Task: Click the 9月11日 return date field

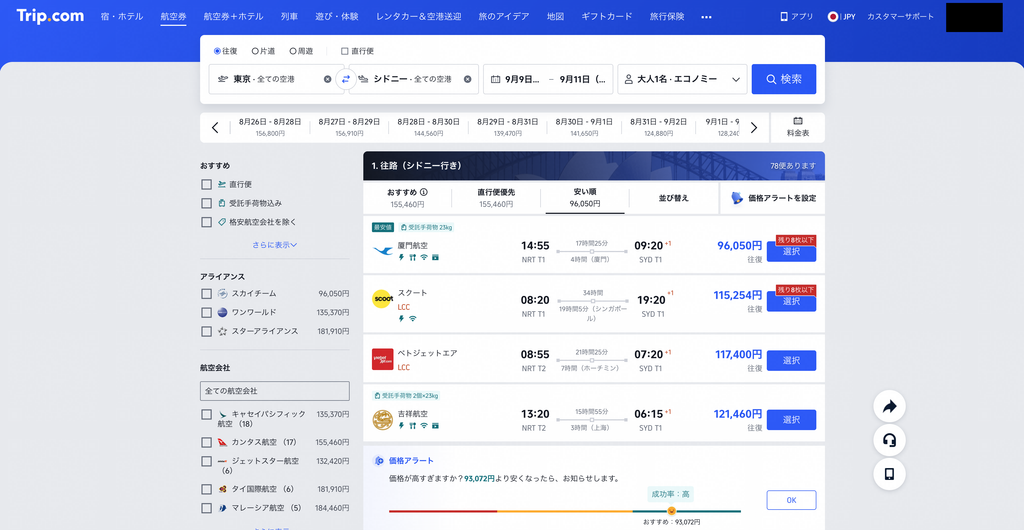Action: pos(583,79)
